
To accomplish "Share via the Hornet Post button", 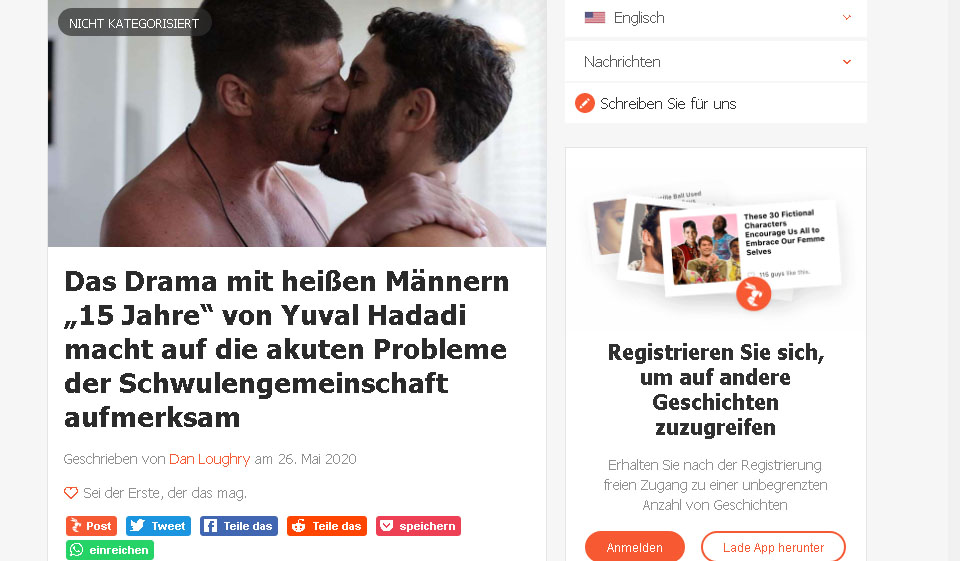I will coord(91,526).
